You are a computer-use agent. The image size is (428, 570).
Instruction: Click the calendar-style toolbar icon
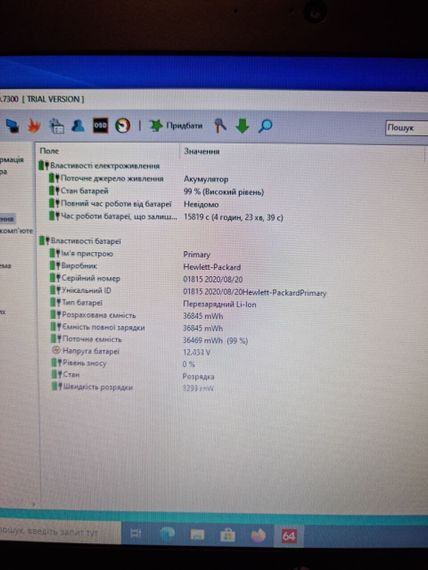tap(56, 126)
